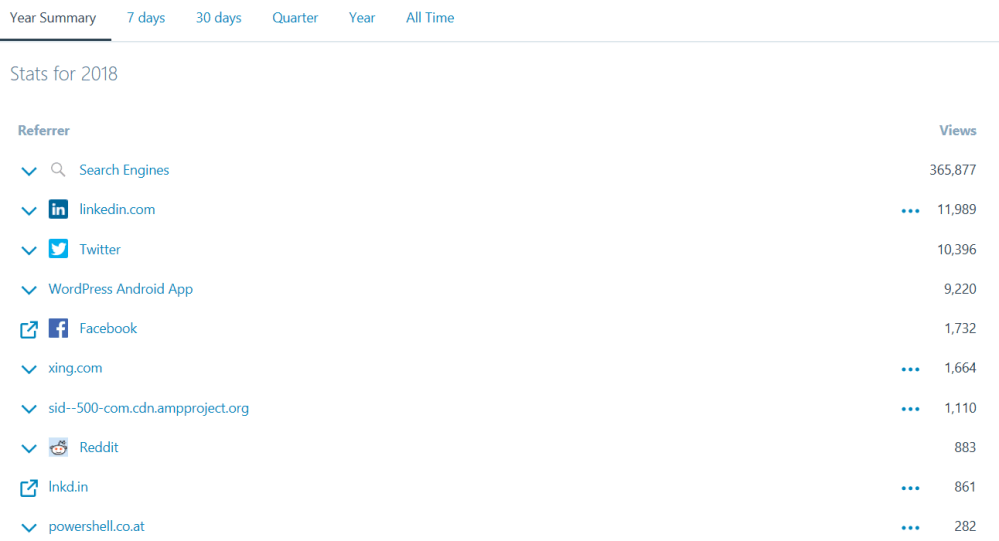The width and height of the screenshot is (999, 541).
Task: Click the Search Engines magnifier icon
Action: pyautogui.click(x=58, y=170)
